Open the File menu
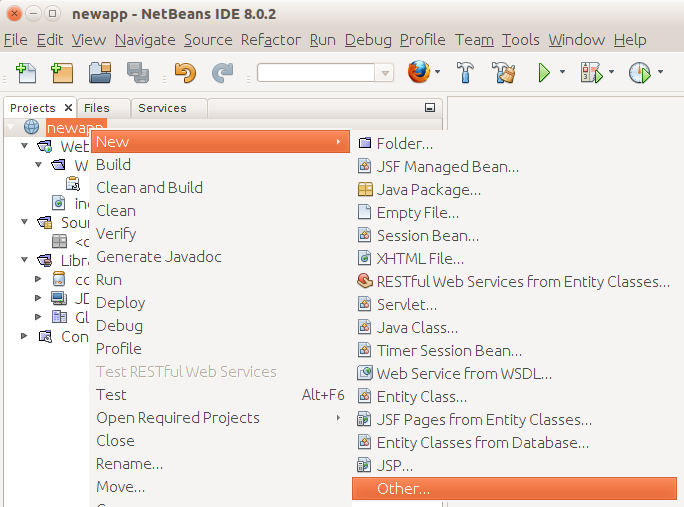The image size is (684, 507). (x=15, y=40)
